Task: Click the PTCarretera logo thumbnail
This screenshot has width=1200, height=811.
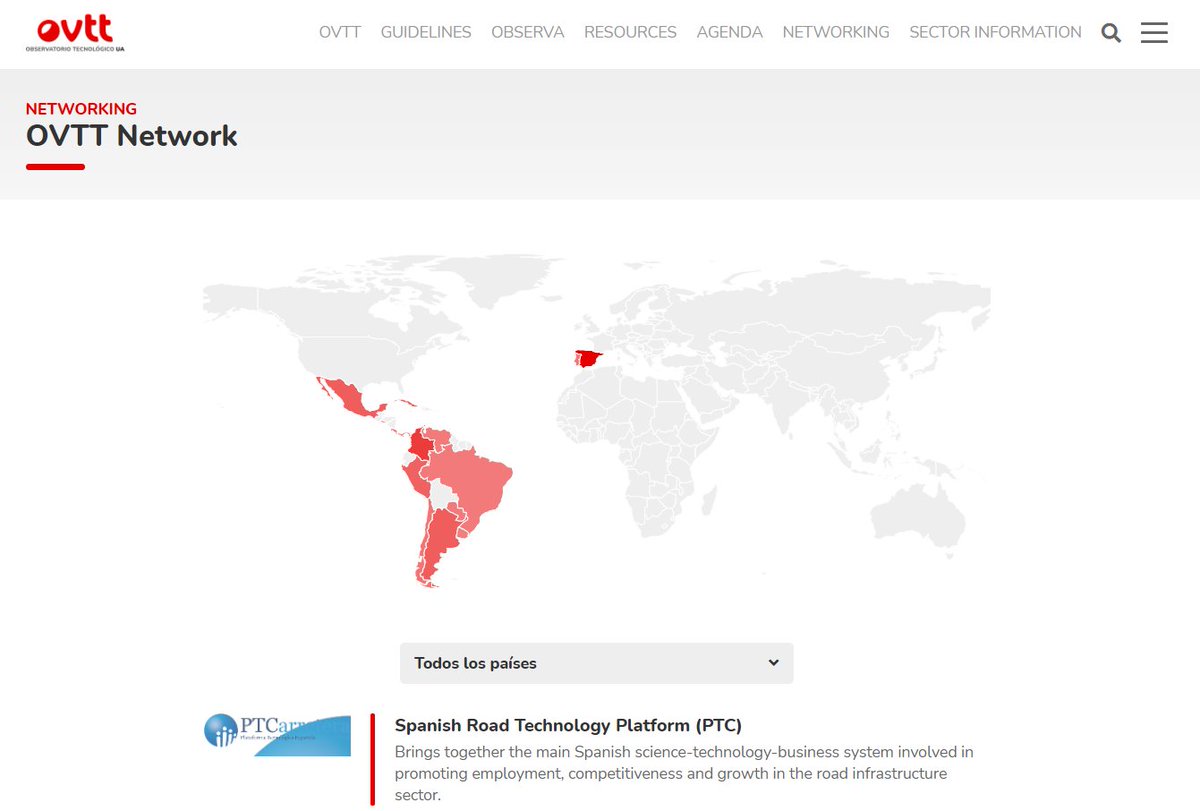Action: click(276, 735)
